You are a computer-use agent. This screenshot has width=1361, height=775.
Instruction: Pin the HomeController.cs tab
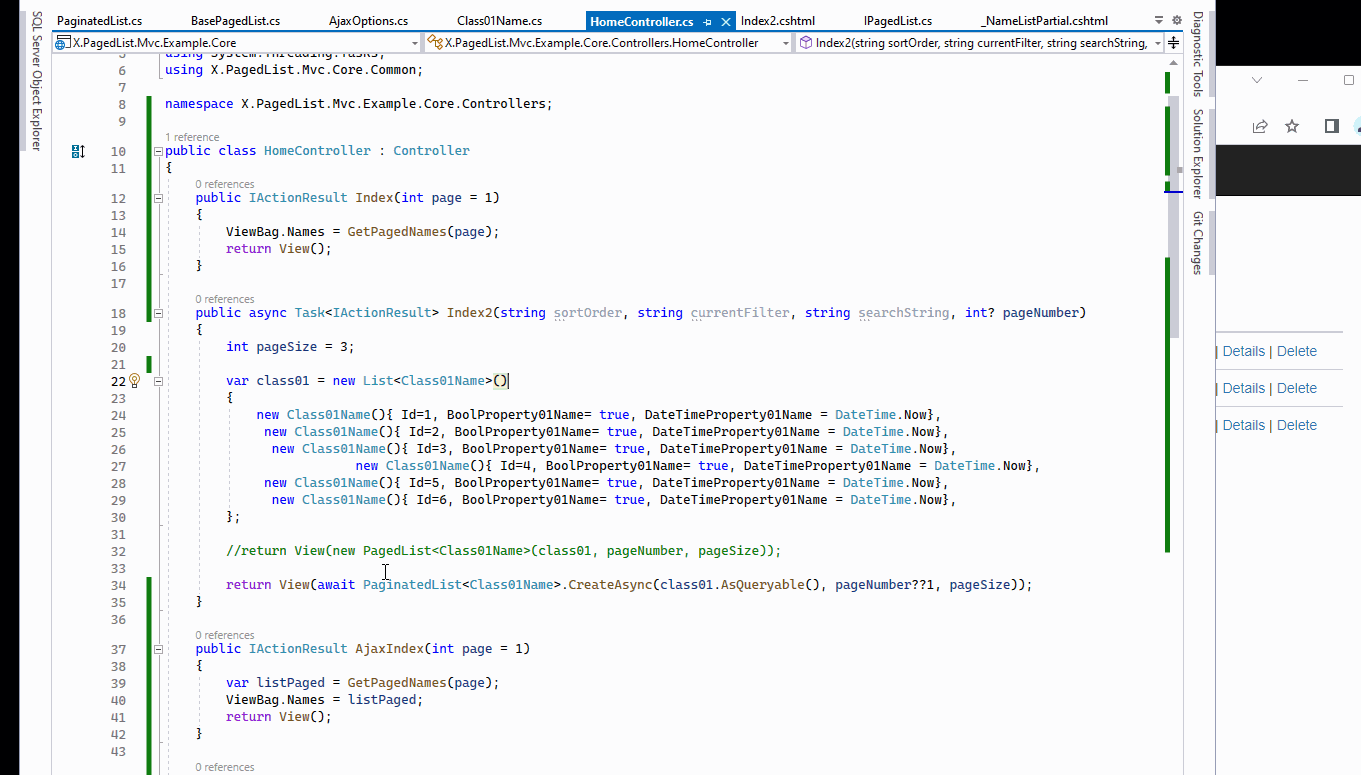point(707,21)
